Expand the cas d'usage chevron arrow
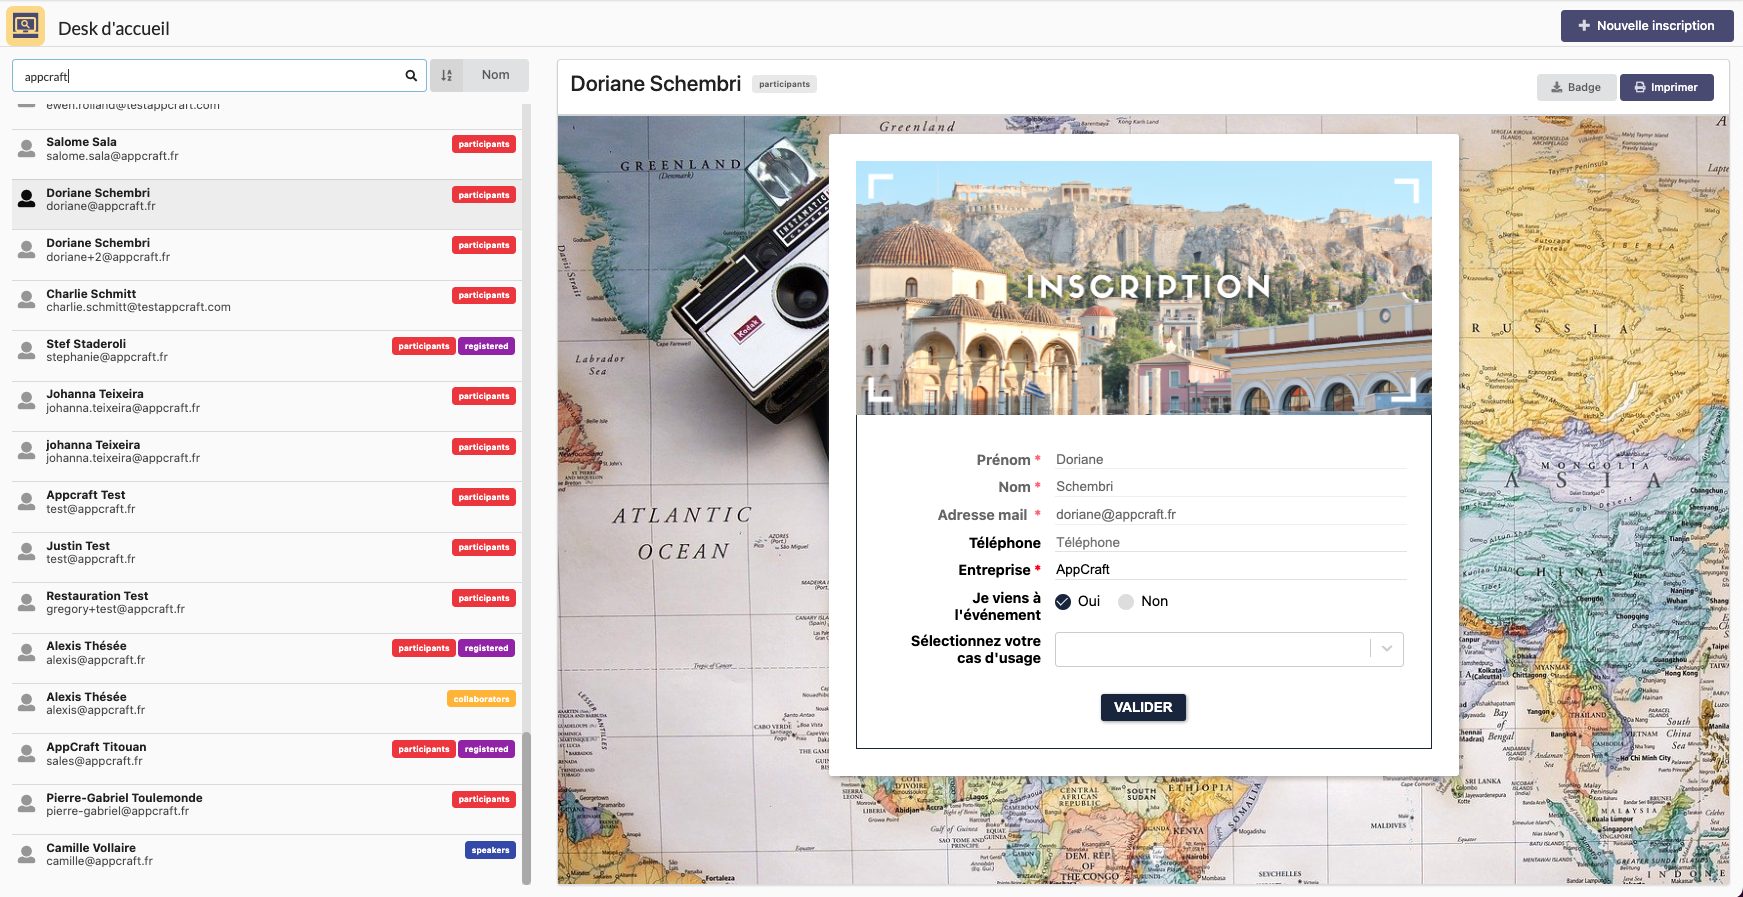 [1387, 649]
